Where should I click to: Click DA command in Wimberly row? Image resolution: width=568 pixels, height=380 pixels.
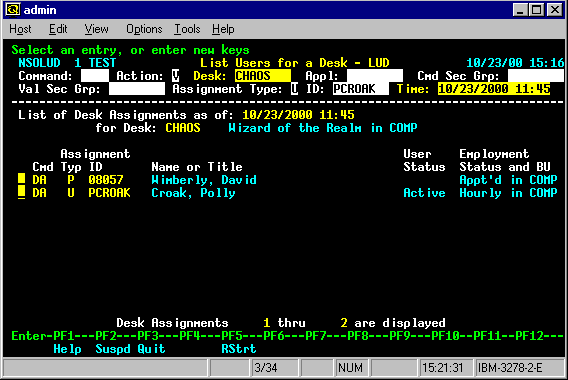coord(39,180)
